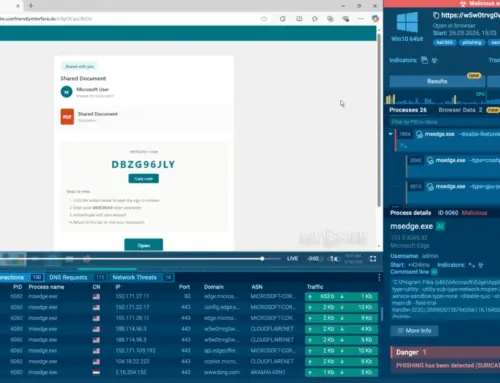Screen dimensions: 500x383
Task: Open the Edge Favorites toolbar icon
Action: (x=315, y=19)
